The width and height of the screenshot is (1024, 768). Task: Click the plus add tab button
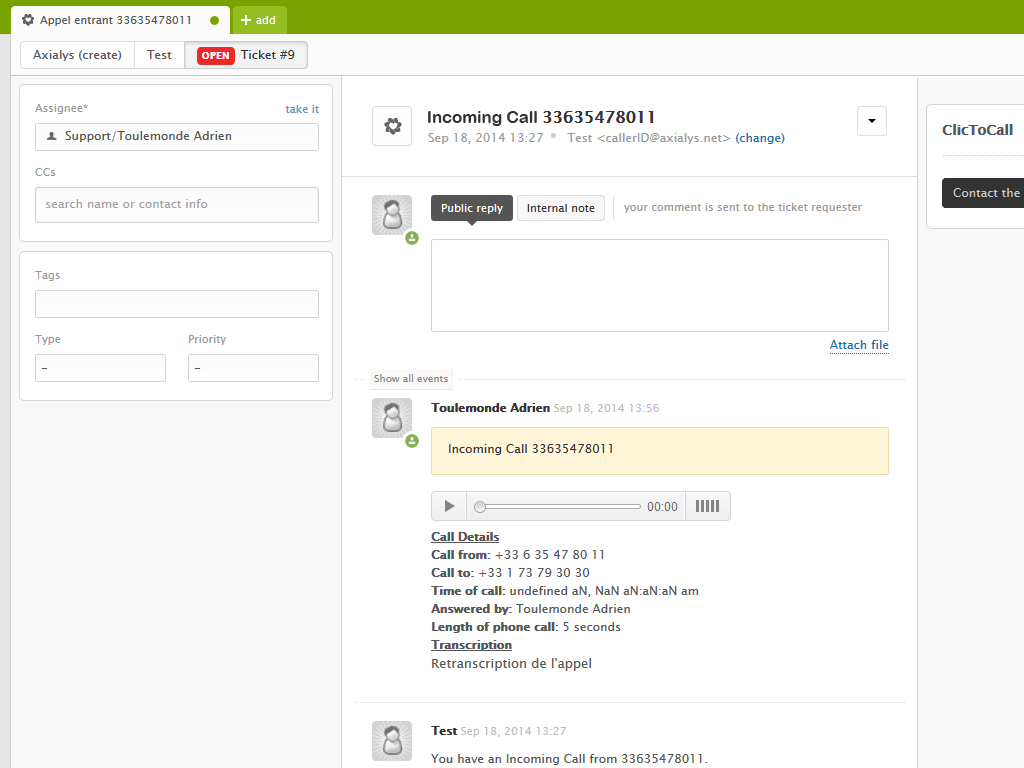coord(259,20)
